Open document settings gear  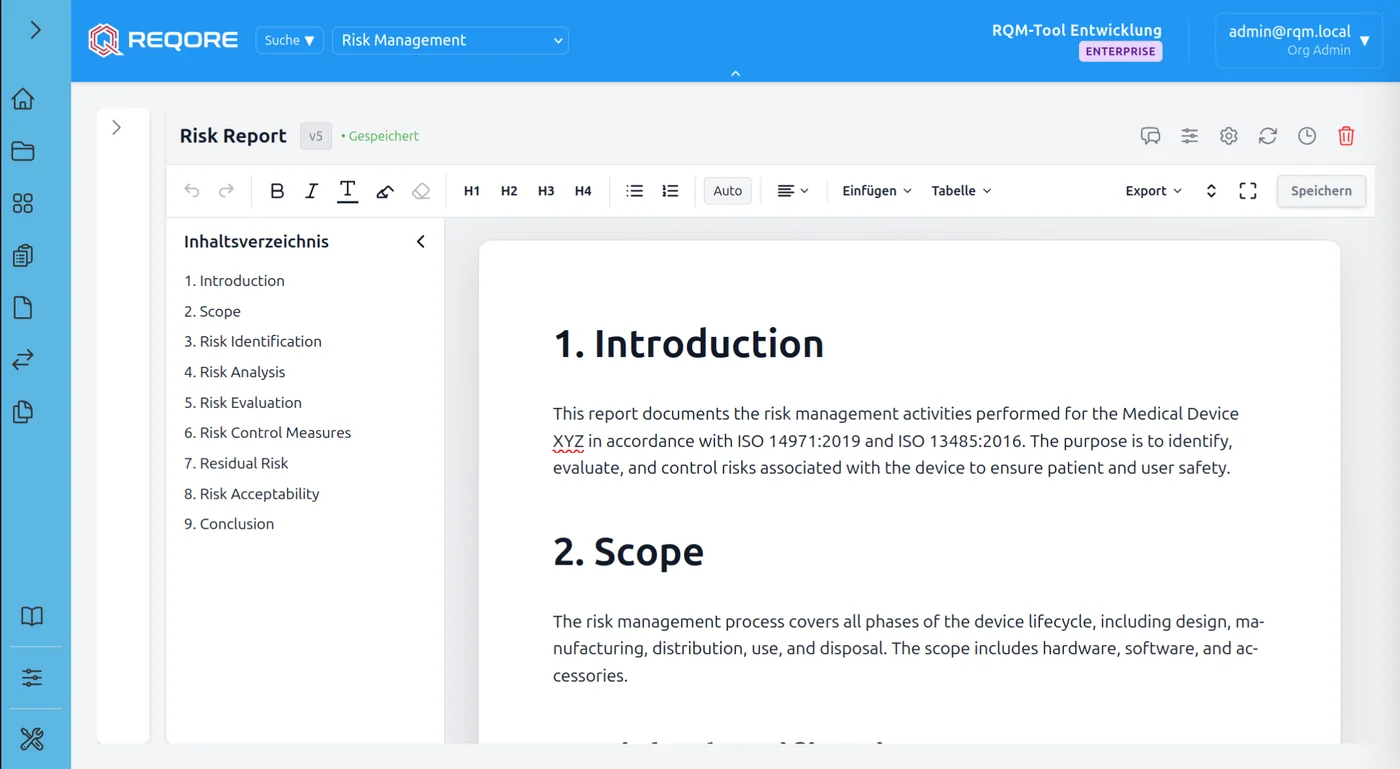1229,136
